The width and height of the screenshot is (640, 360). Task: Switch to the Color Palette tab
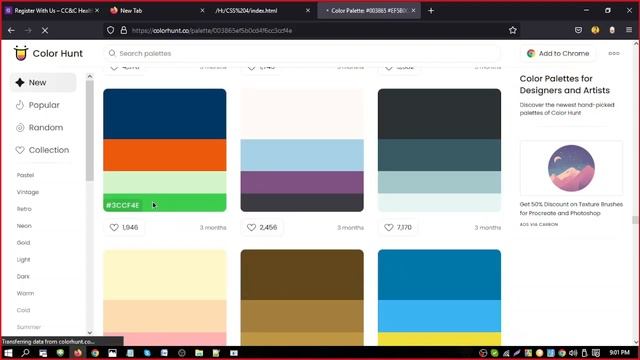(x=369, y=11)
